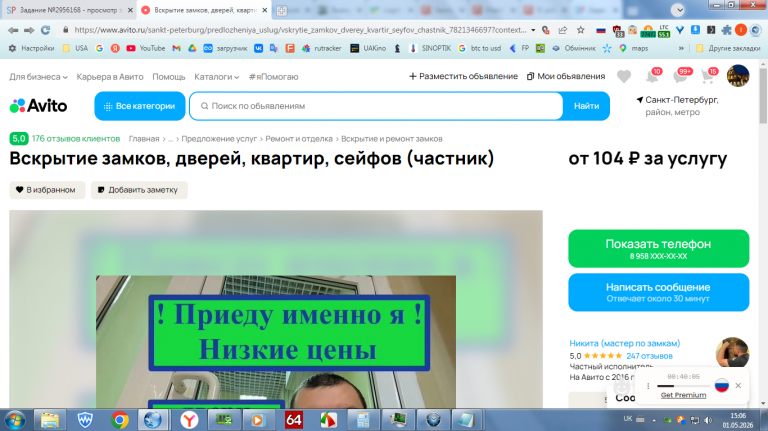Open the UAKino bookmark
The image size is (768, 431).
pos(368,48)
